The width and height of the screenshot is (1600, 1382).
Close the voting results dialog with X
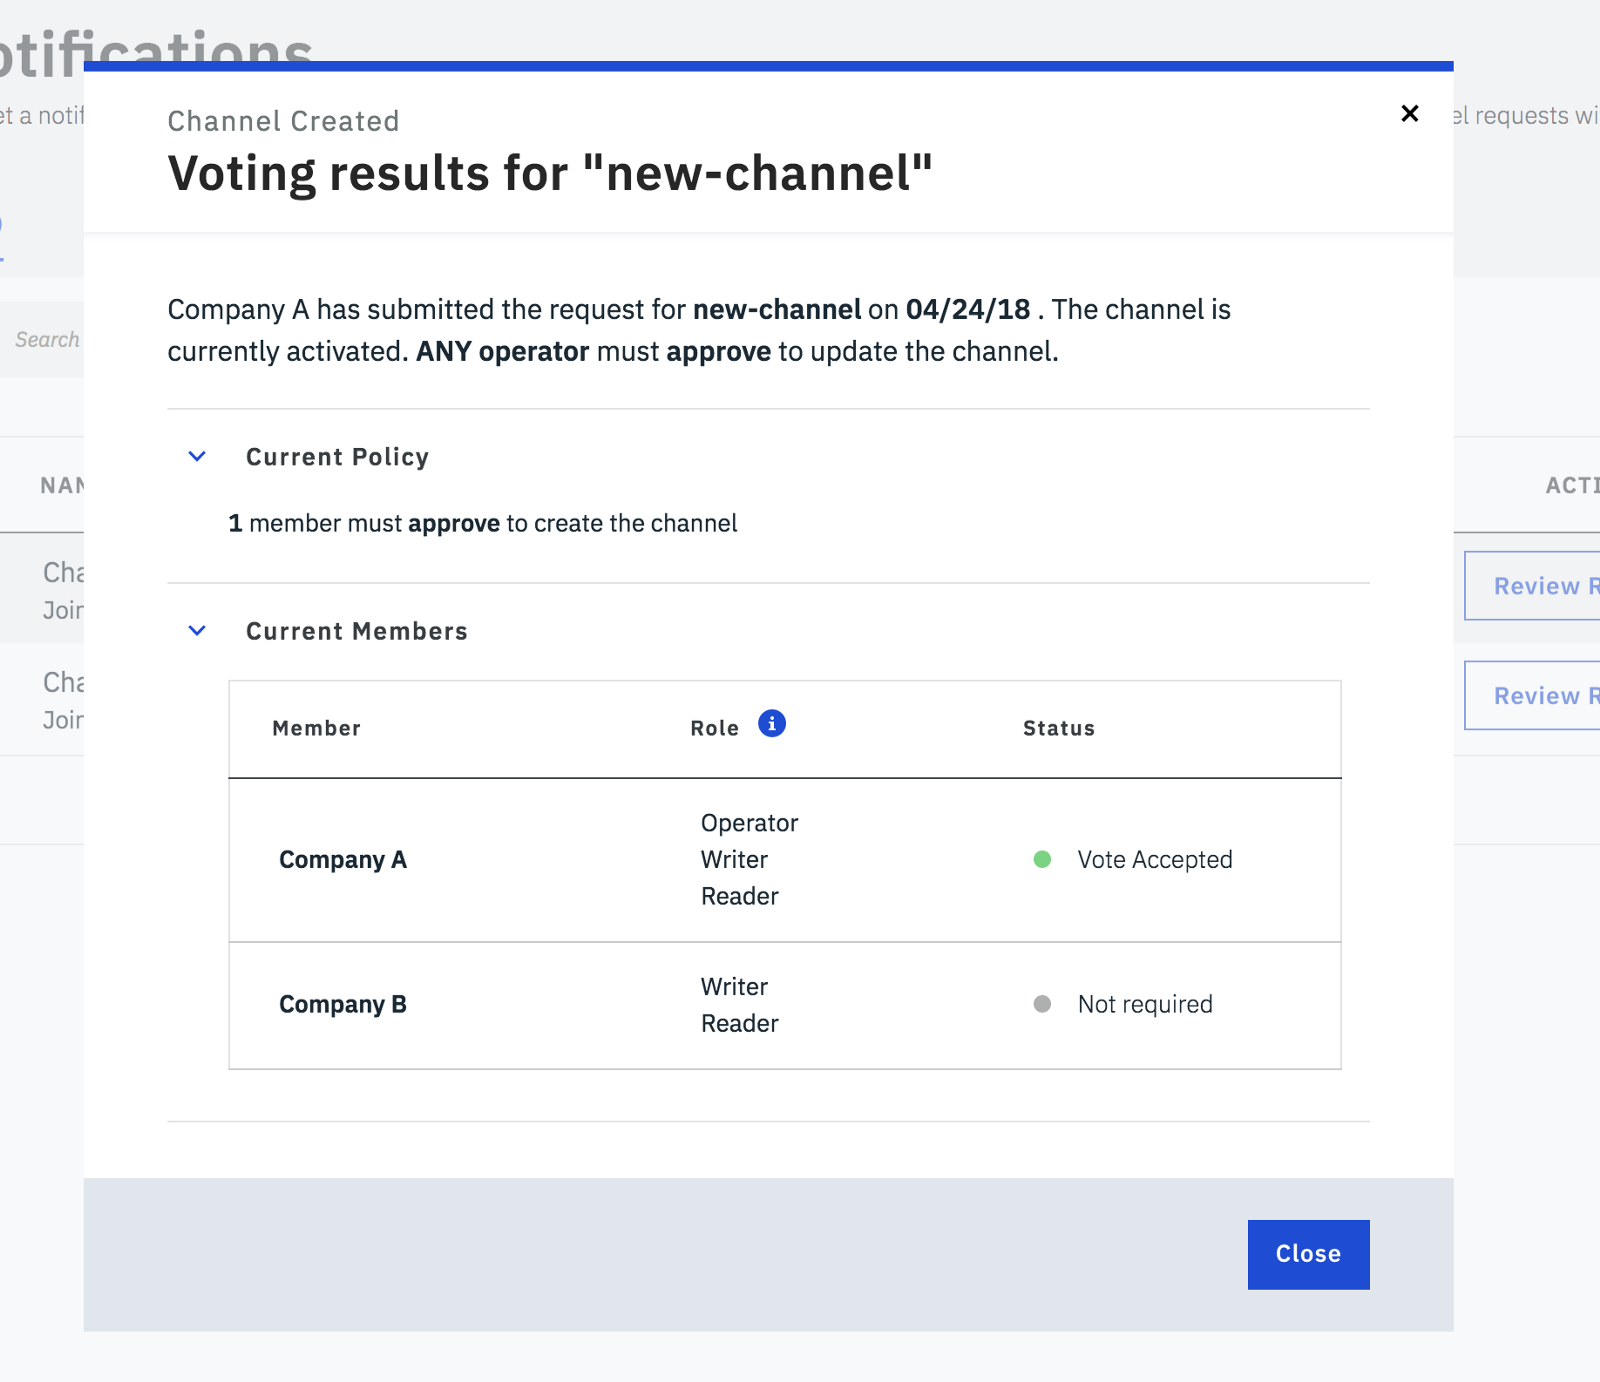pos(1410,114)
